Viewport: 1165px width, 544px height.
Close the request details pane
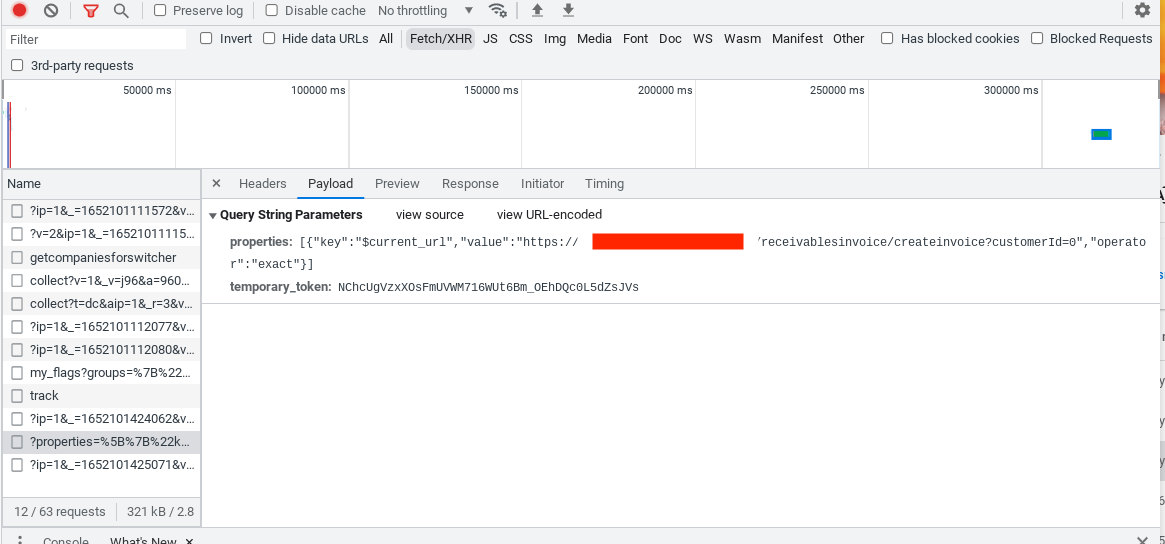pos(216,184)
